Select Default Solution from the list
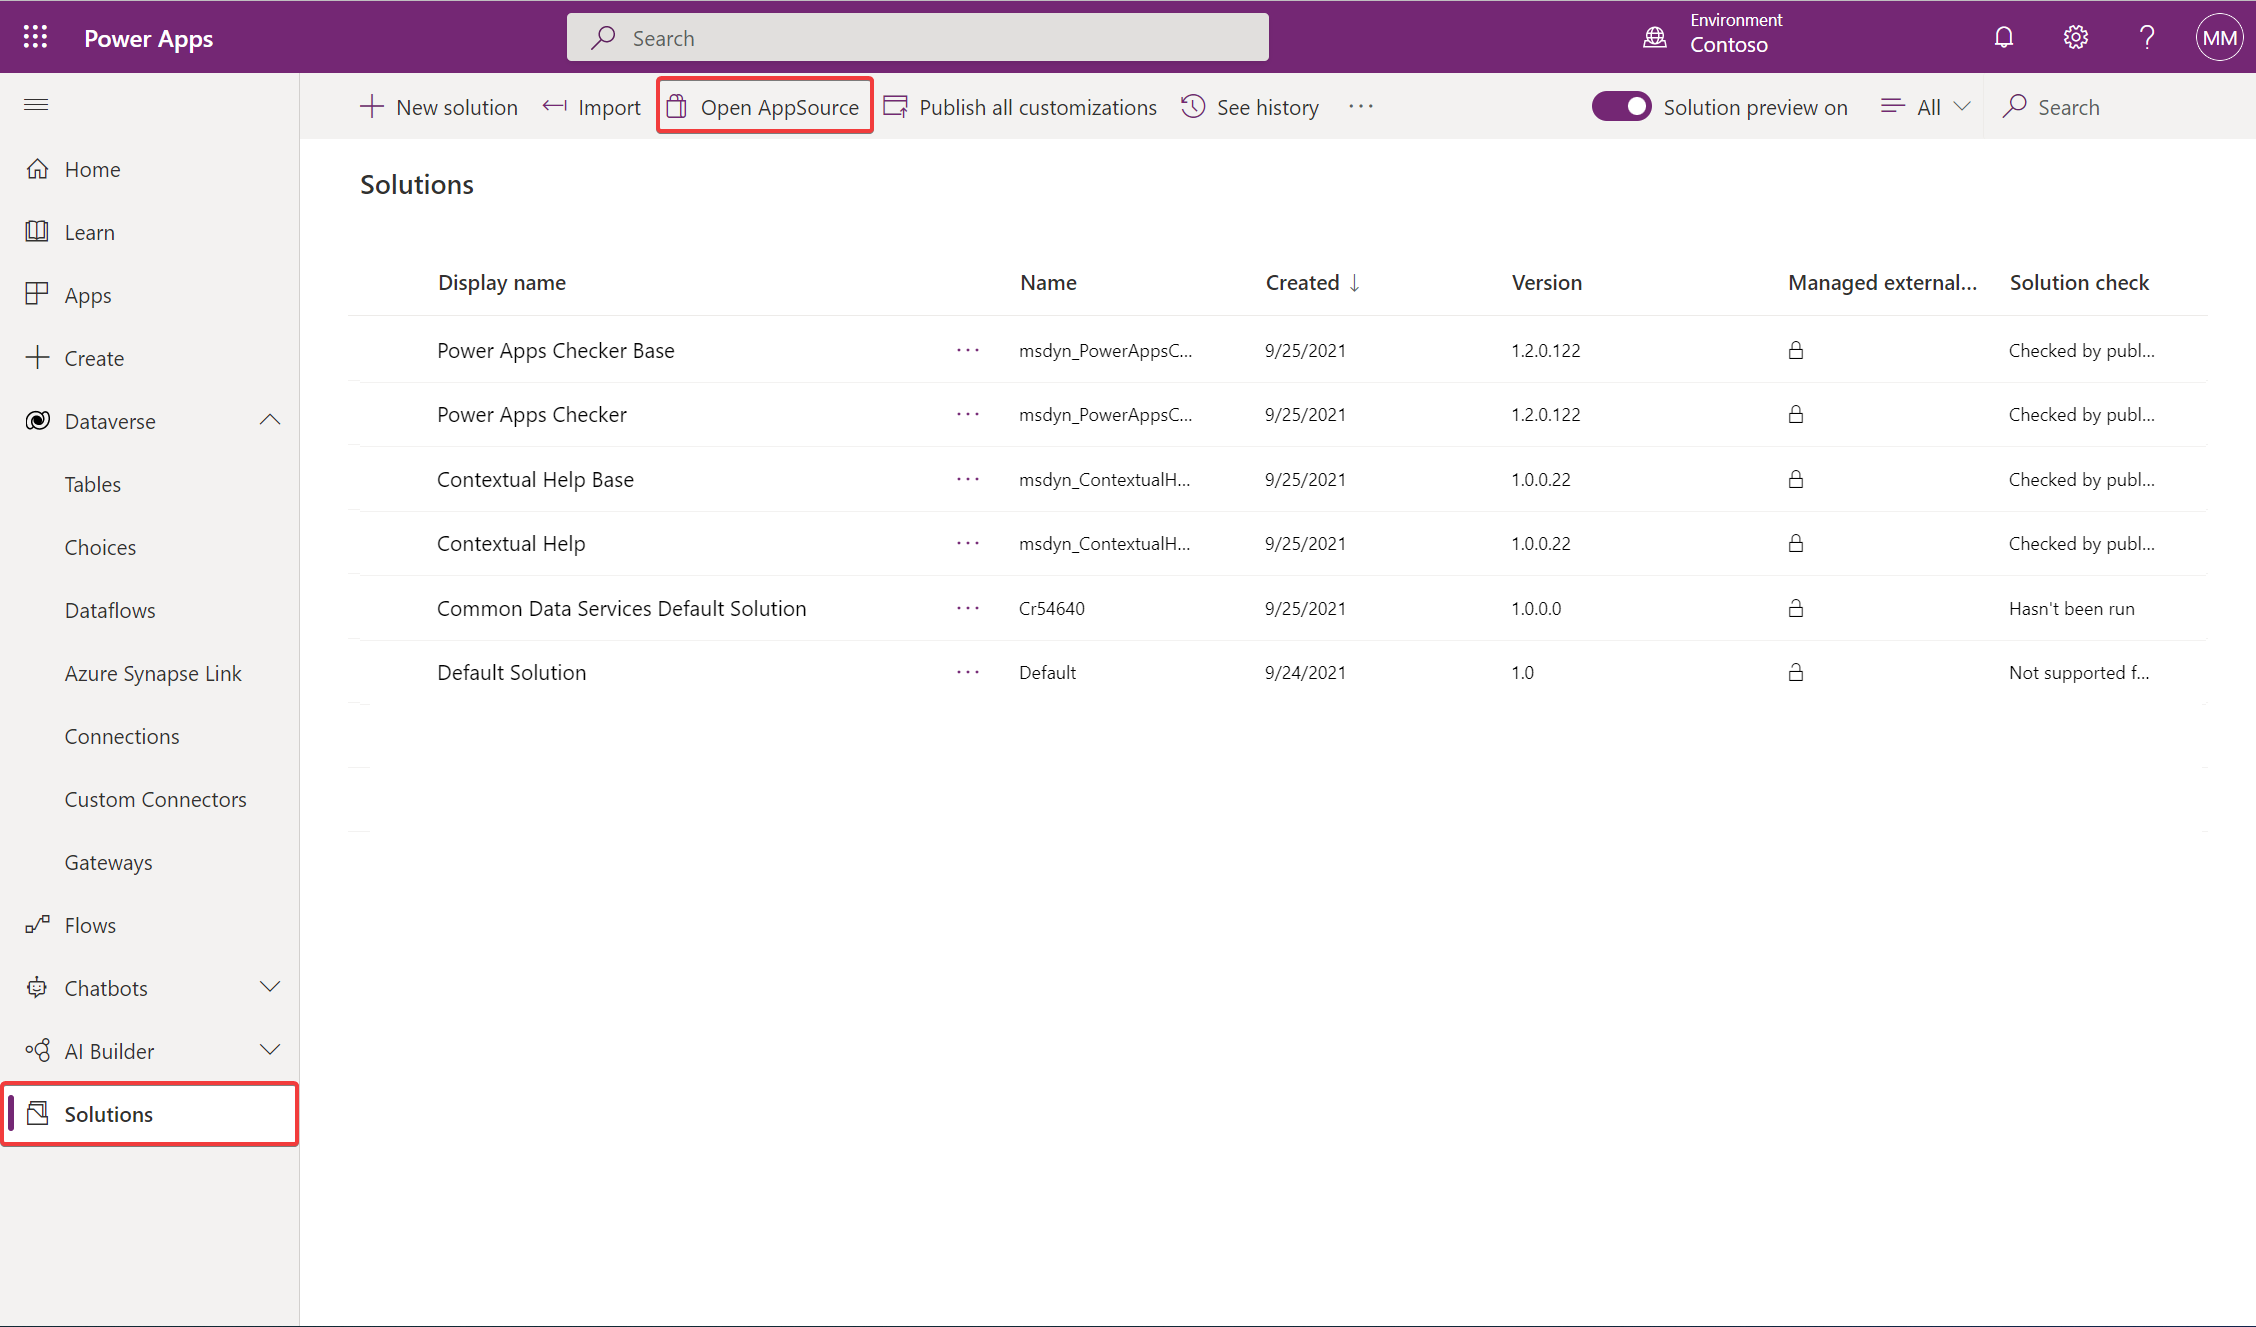This screenshot has width=2256, height=1327. pos(510,671)
